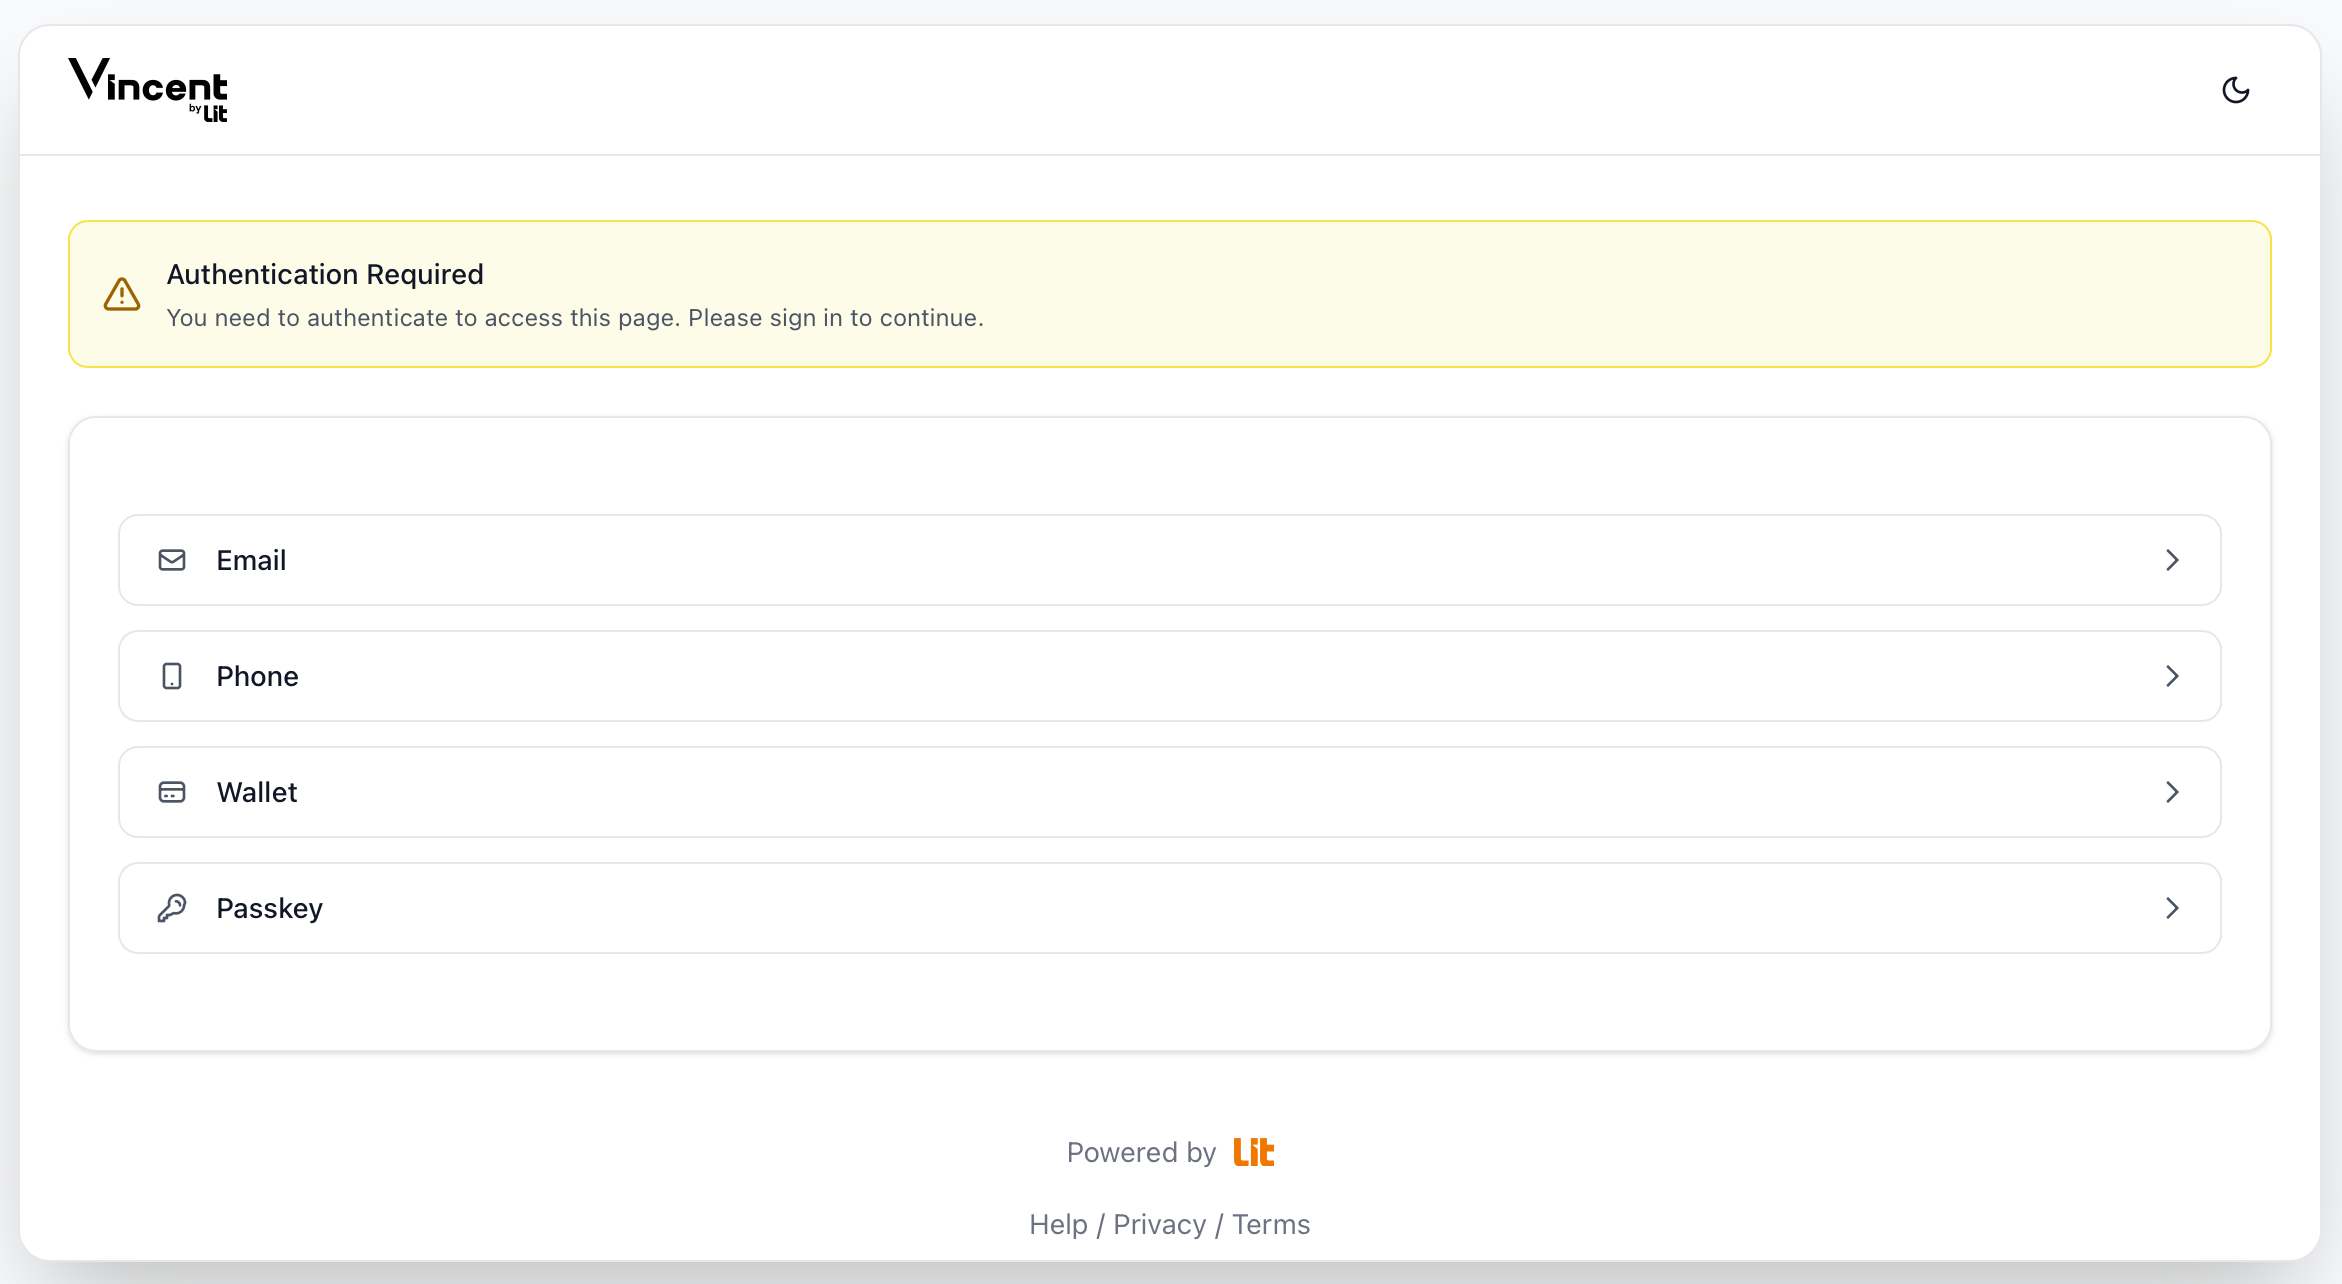Click the 'You need to authenticate' message text
Image resolution: width=2342 pixels, height=1284 pixels.
tap(575, 318)
